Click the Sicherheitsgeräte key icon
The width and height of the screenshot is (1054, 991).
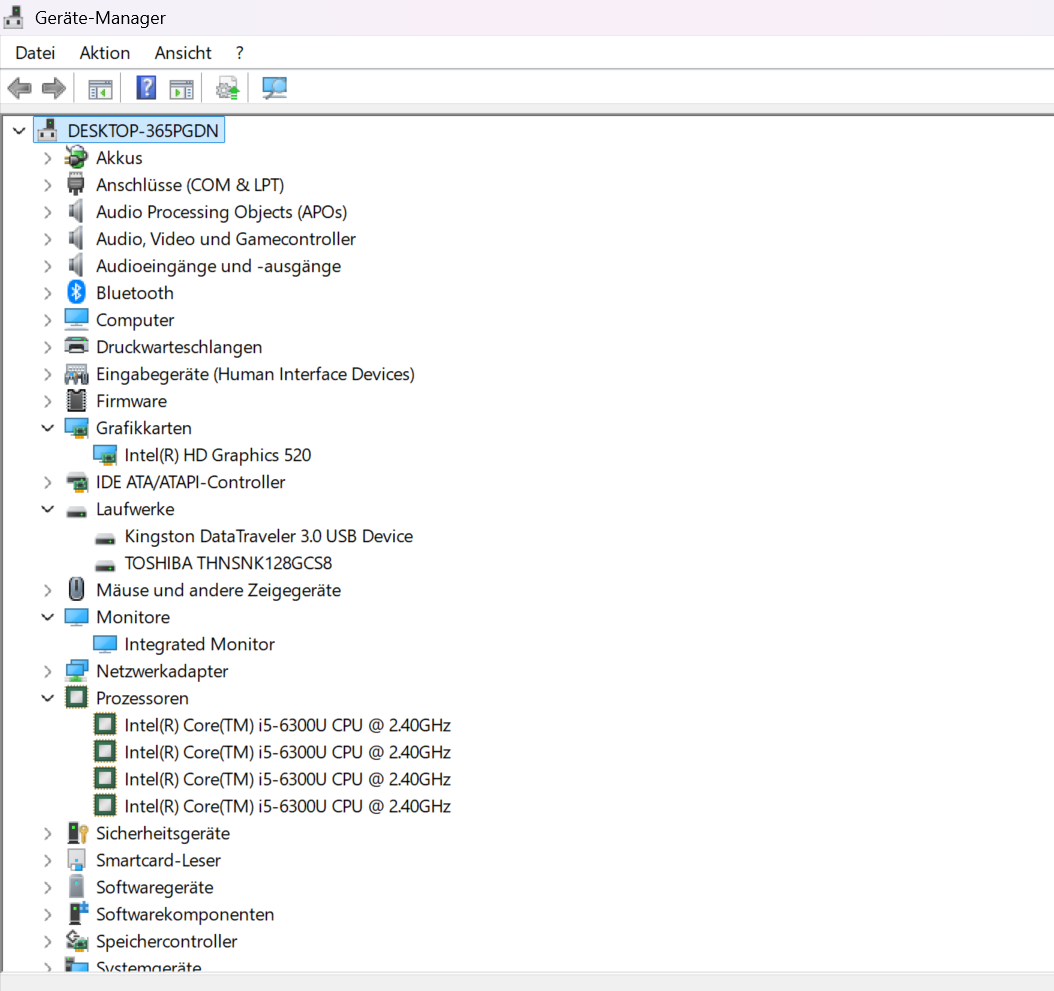click(x=77, y=833)
